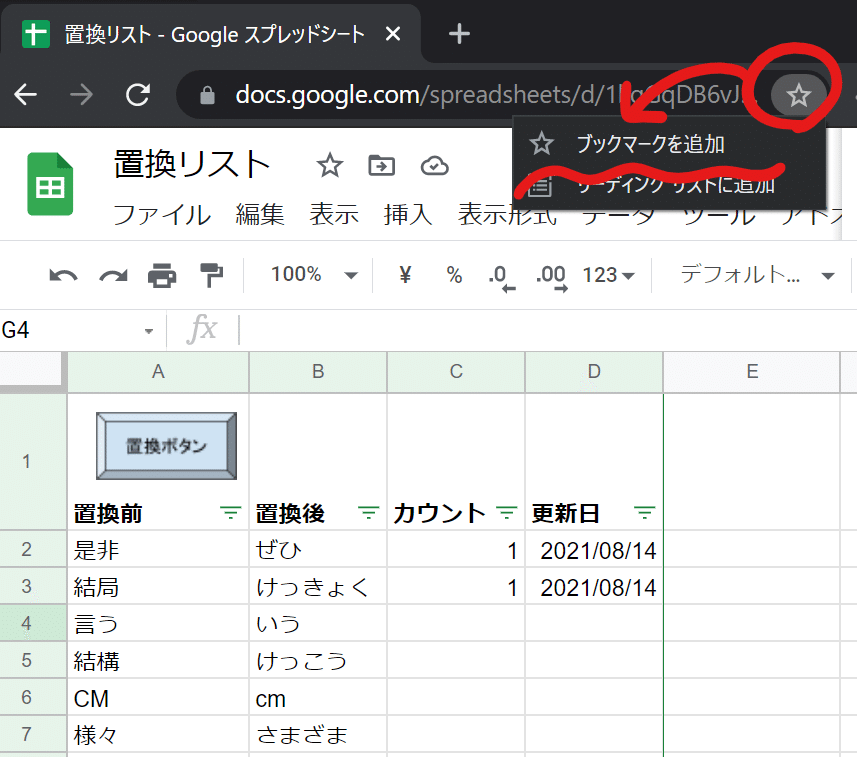857x757 pixels.
Task: Select cell containing けっこう
Action: click(318, 660)
